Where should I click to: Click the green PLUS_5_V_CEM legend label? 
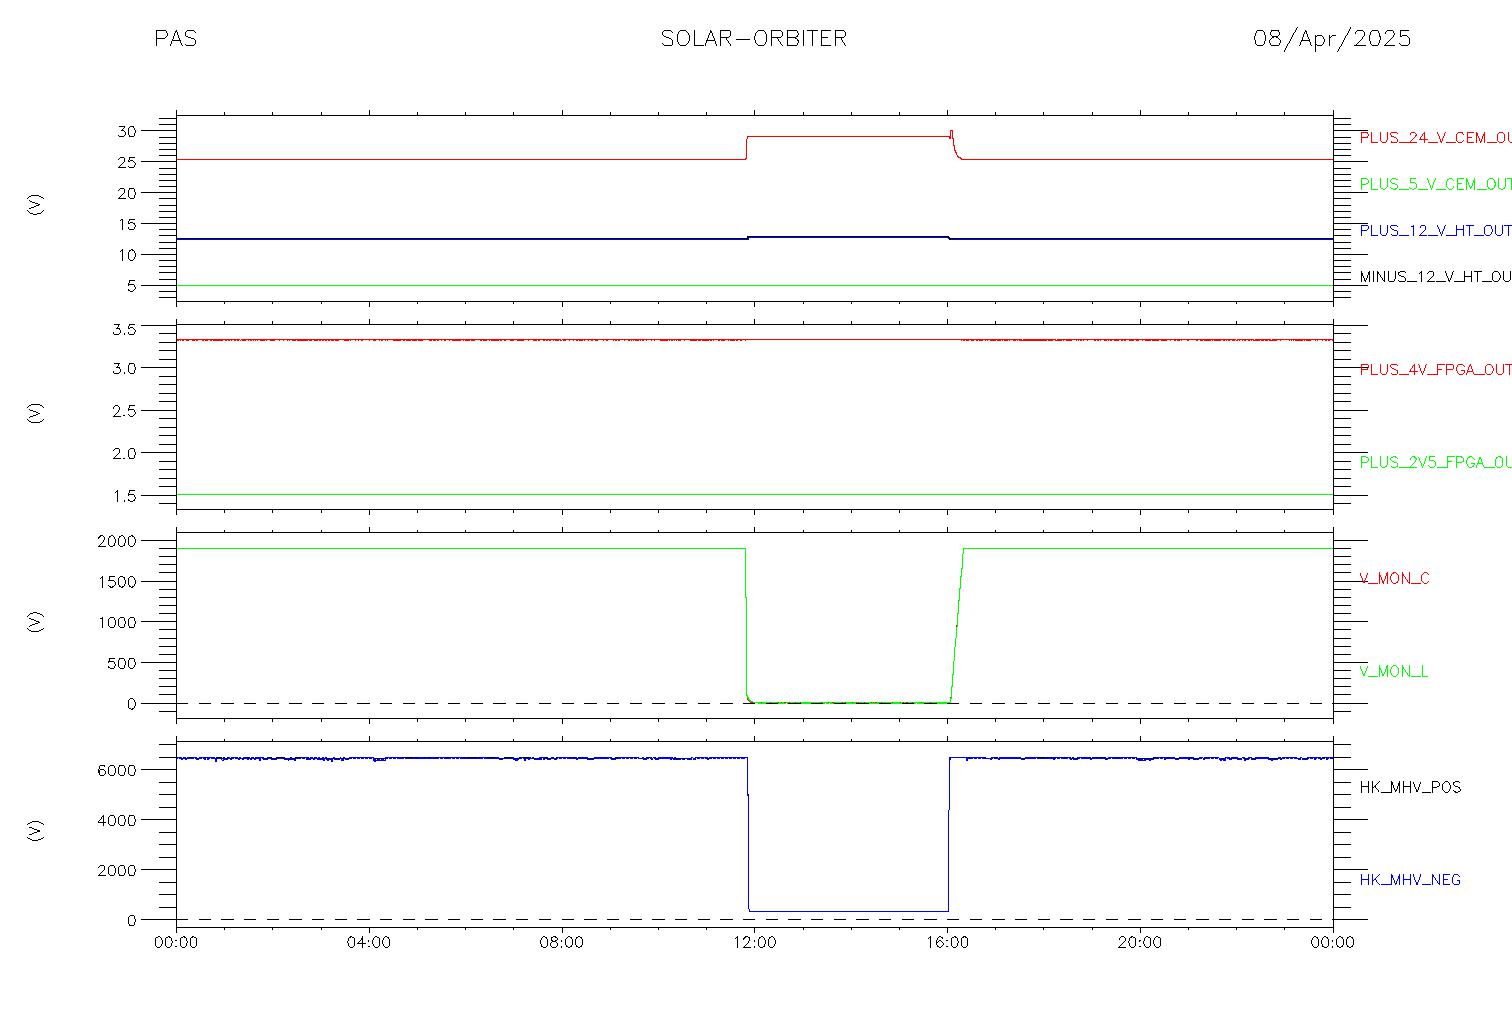click(x=1435, y=184)
